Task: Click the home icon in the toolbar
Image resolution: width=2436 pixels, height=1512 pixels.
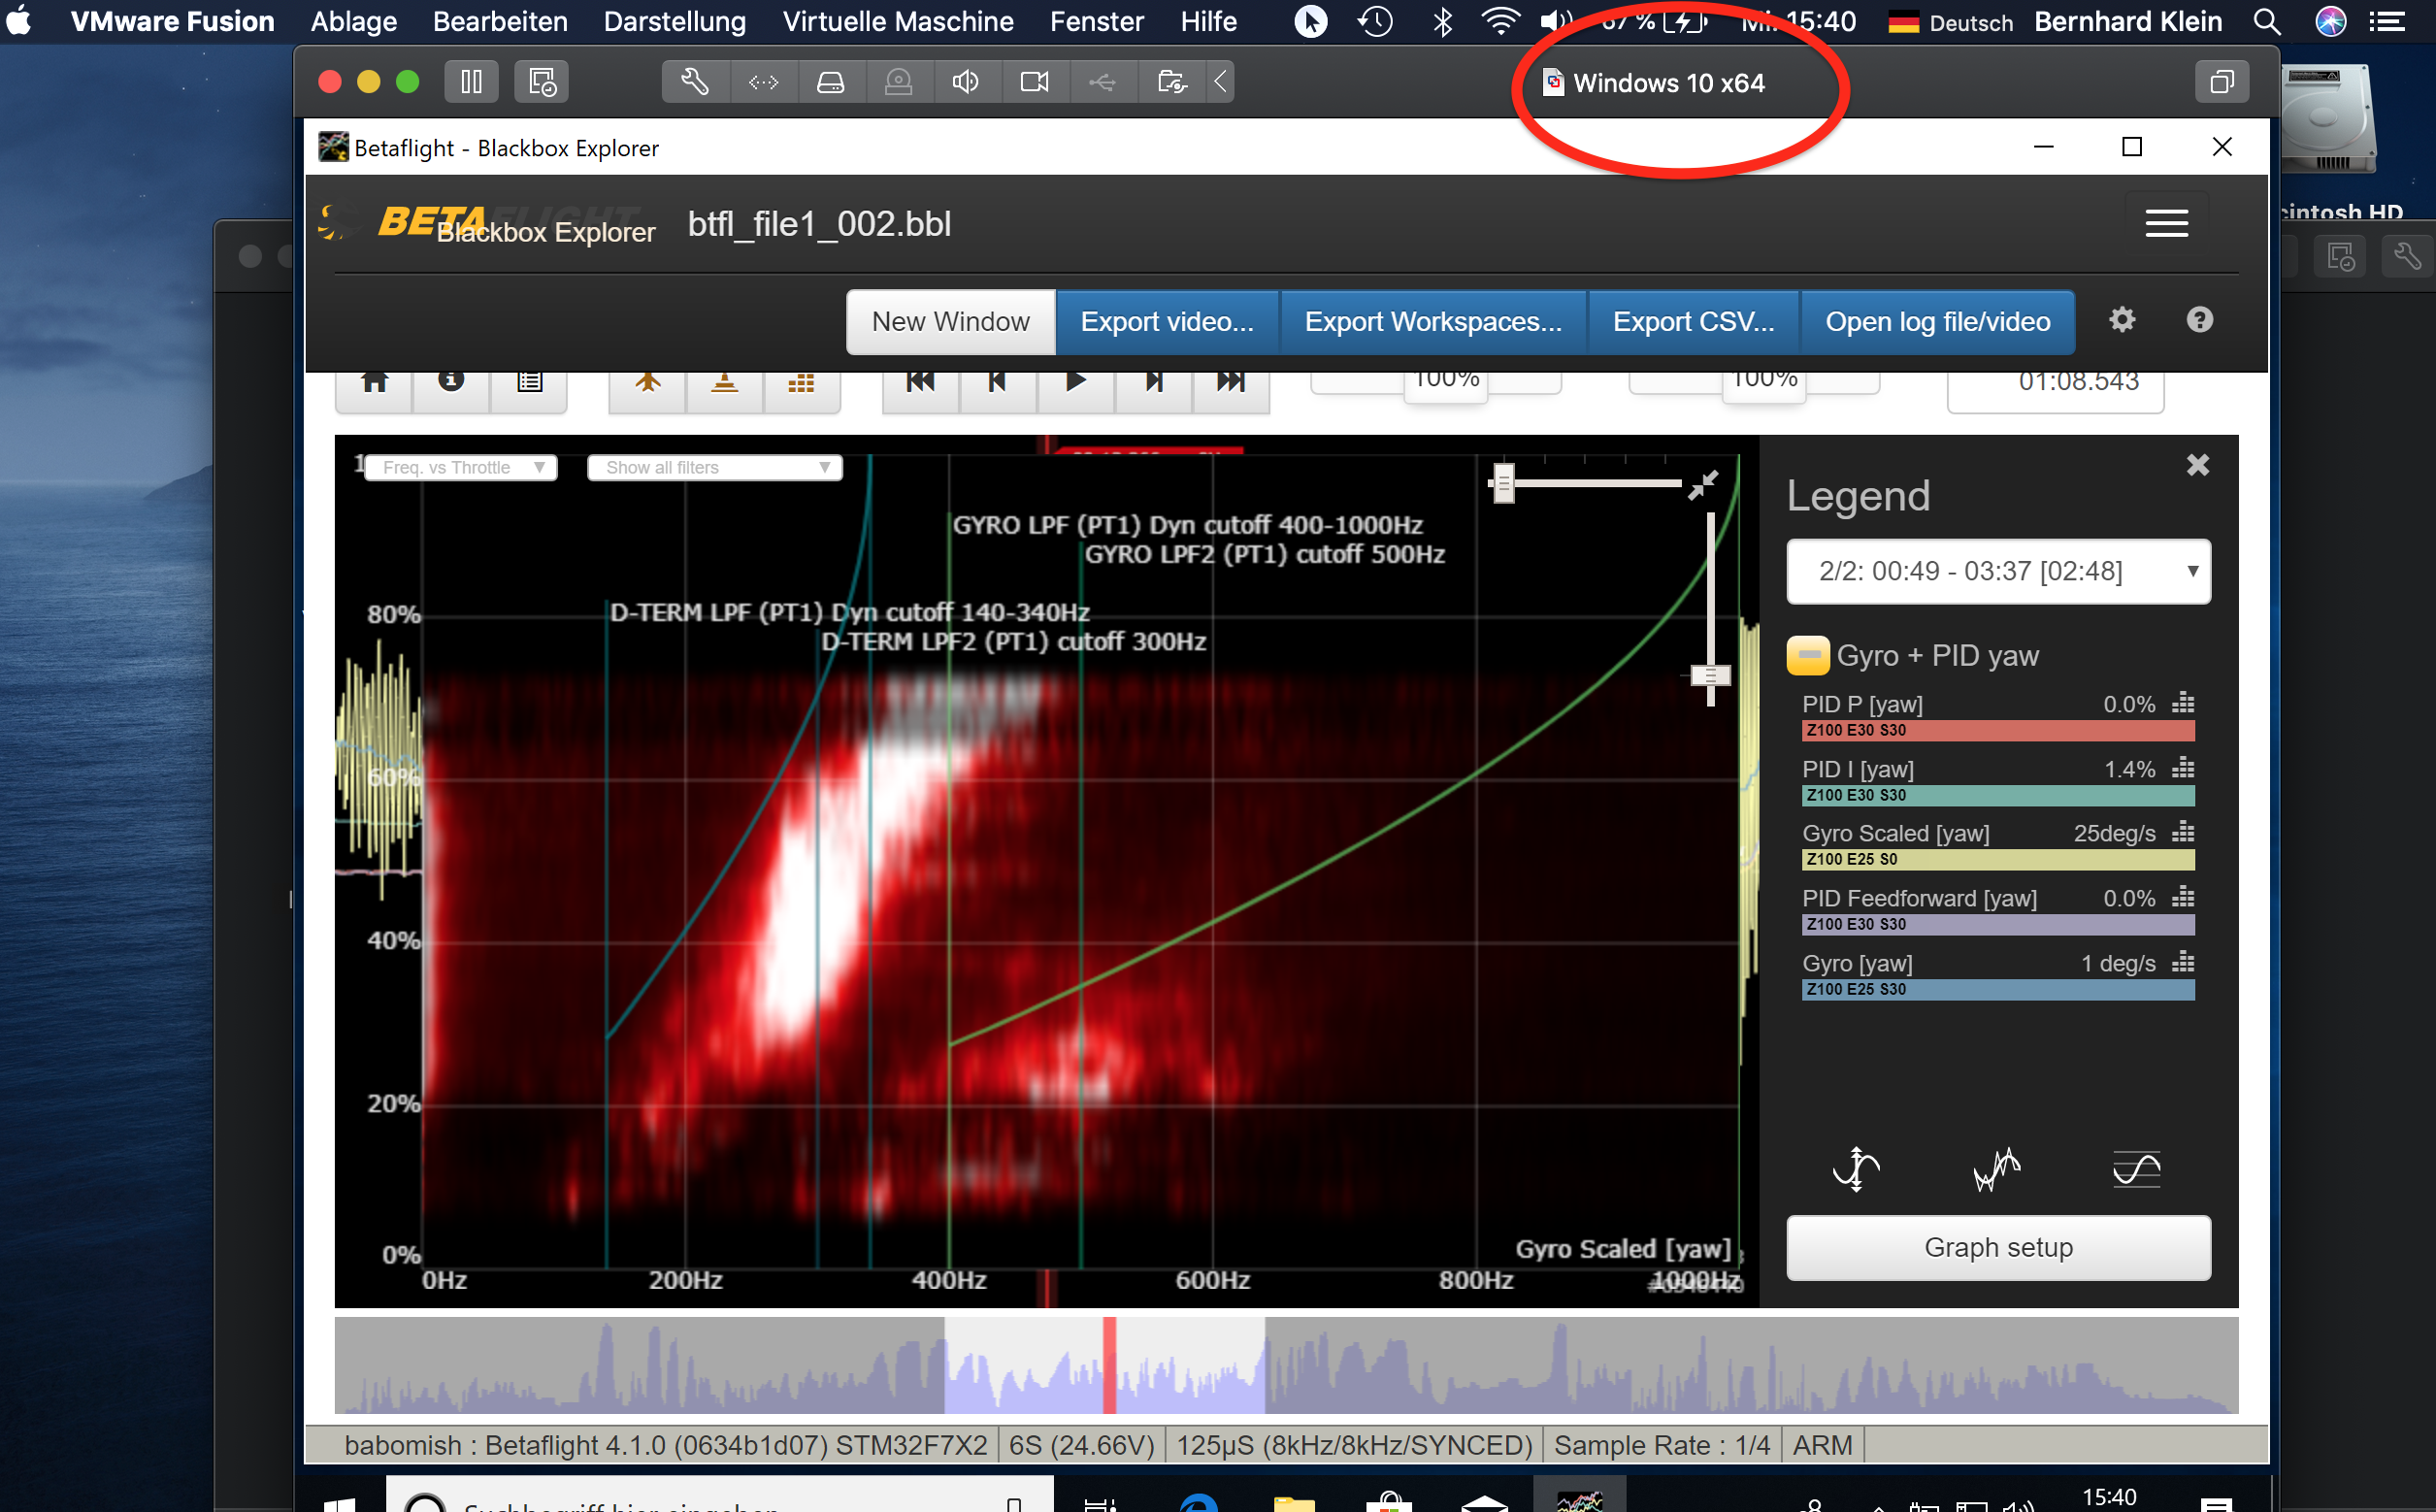Action: [x=374, y=381]
